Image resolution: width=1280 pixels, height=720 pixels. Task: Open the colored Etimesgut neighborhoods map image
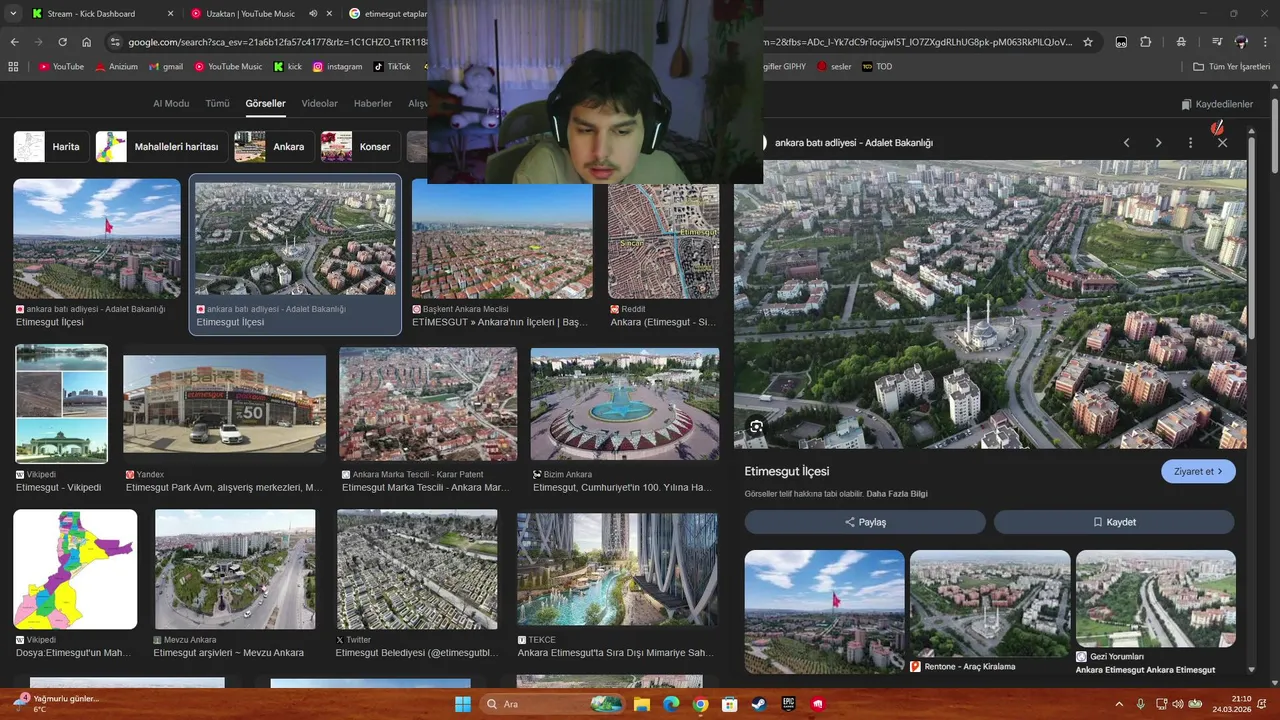75,569
